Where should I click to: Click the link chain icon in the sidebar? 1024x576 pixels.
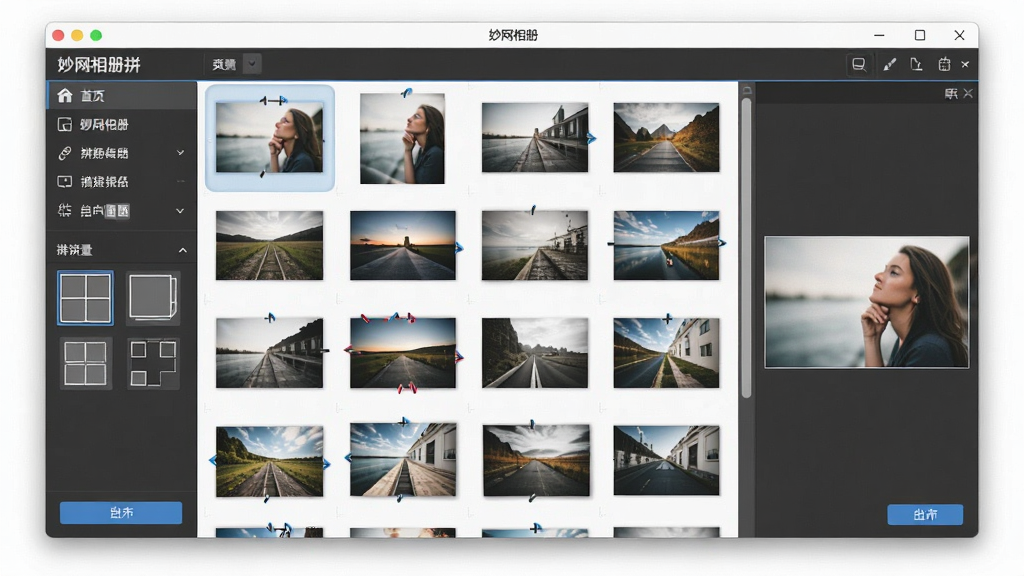[65, 153]
